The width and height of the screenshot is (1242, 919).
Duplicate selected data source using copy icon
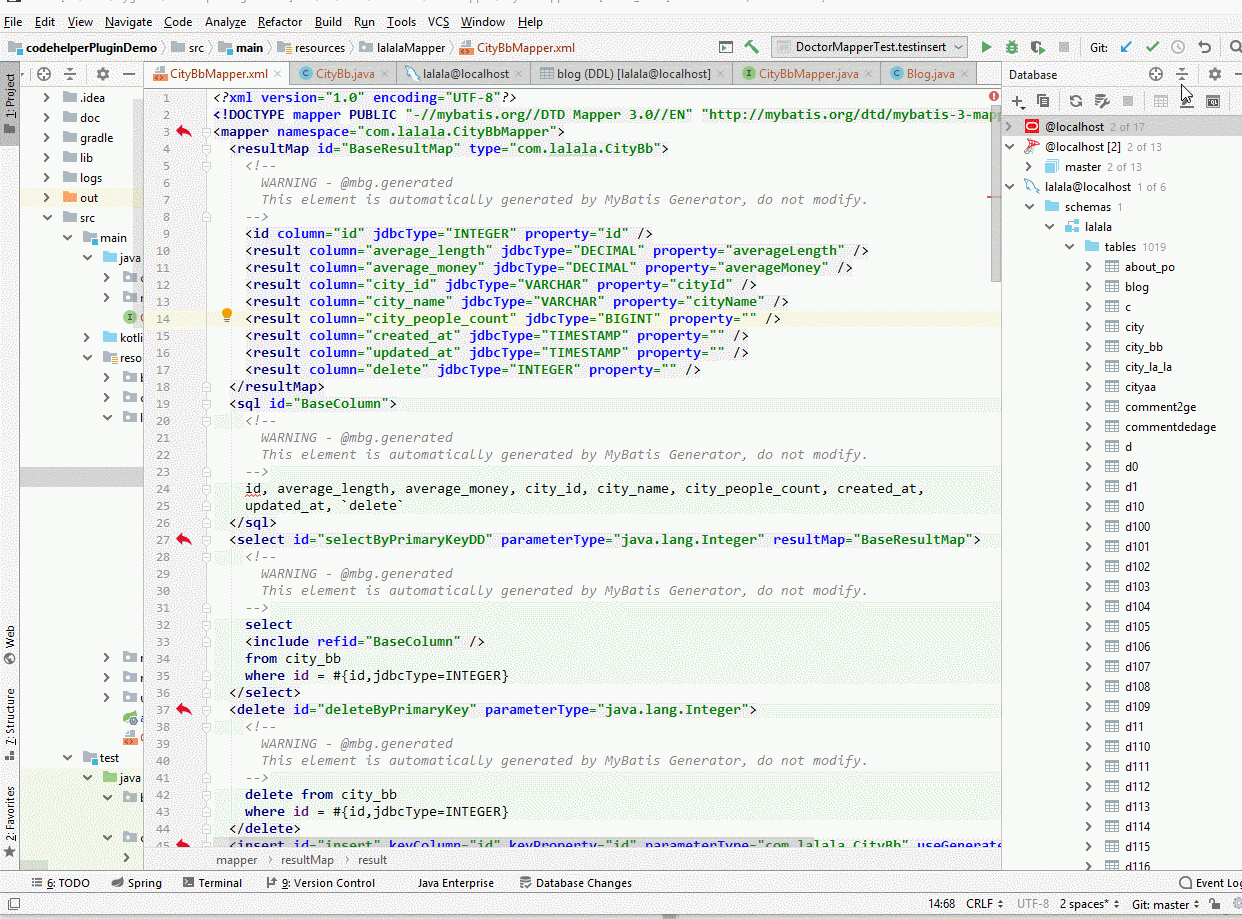pyautogui.click(x=1042, y=100)
